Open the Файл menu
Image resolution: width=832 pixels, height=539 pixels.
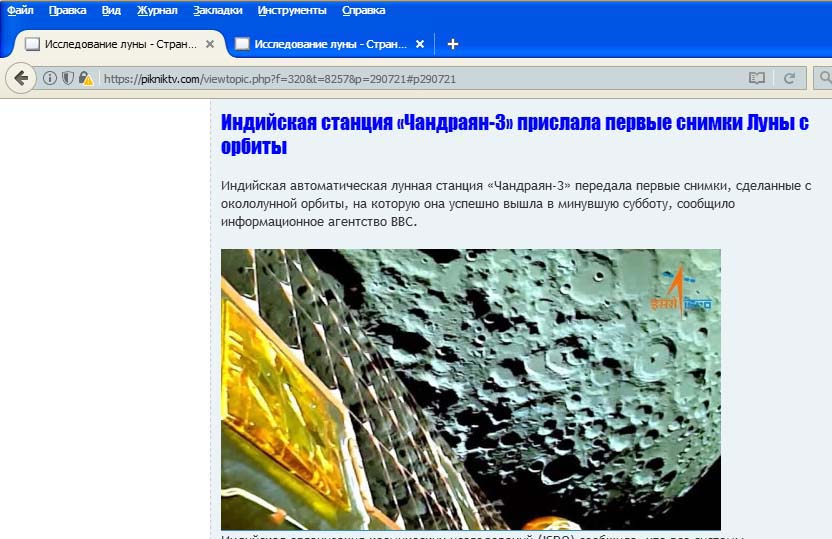pos(20,10)
